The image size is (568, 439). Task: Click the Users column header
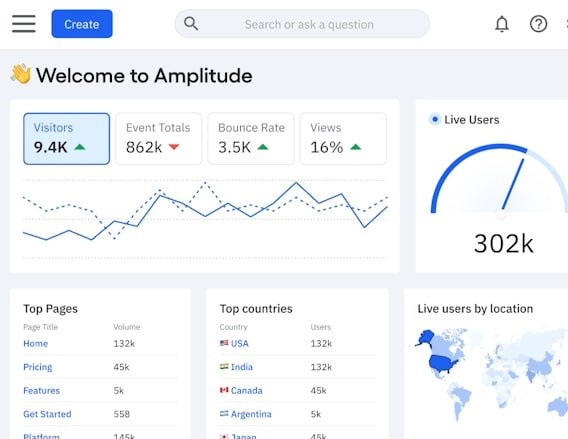point(321,327)
